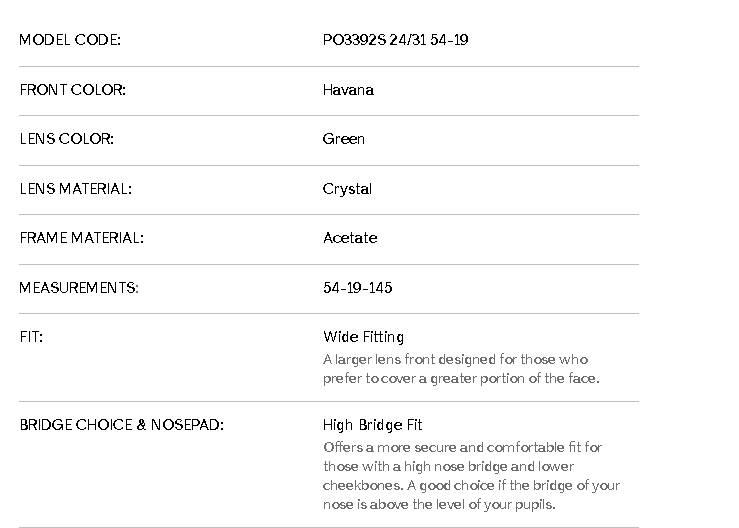Select the Havana front color value
The height and width of the screenshot is (528, 739).
[x=348, y=90]
